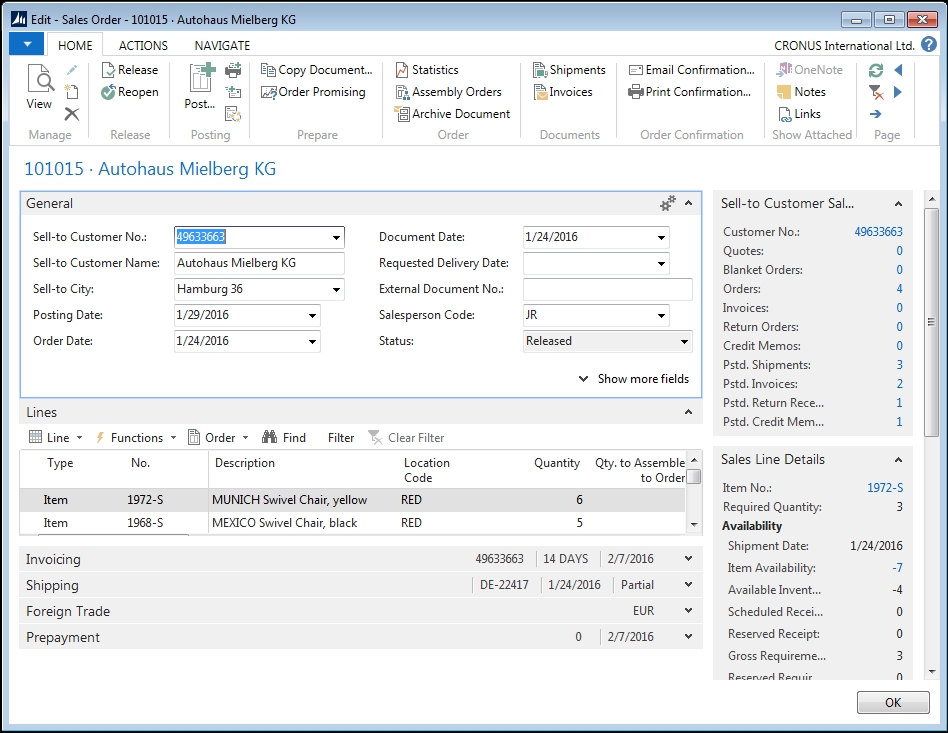Delete the order using the X icon

72,114
